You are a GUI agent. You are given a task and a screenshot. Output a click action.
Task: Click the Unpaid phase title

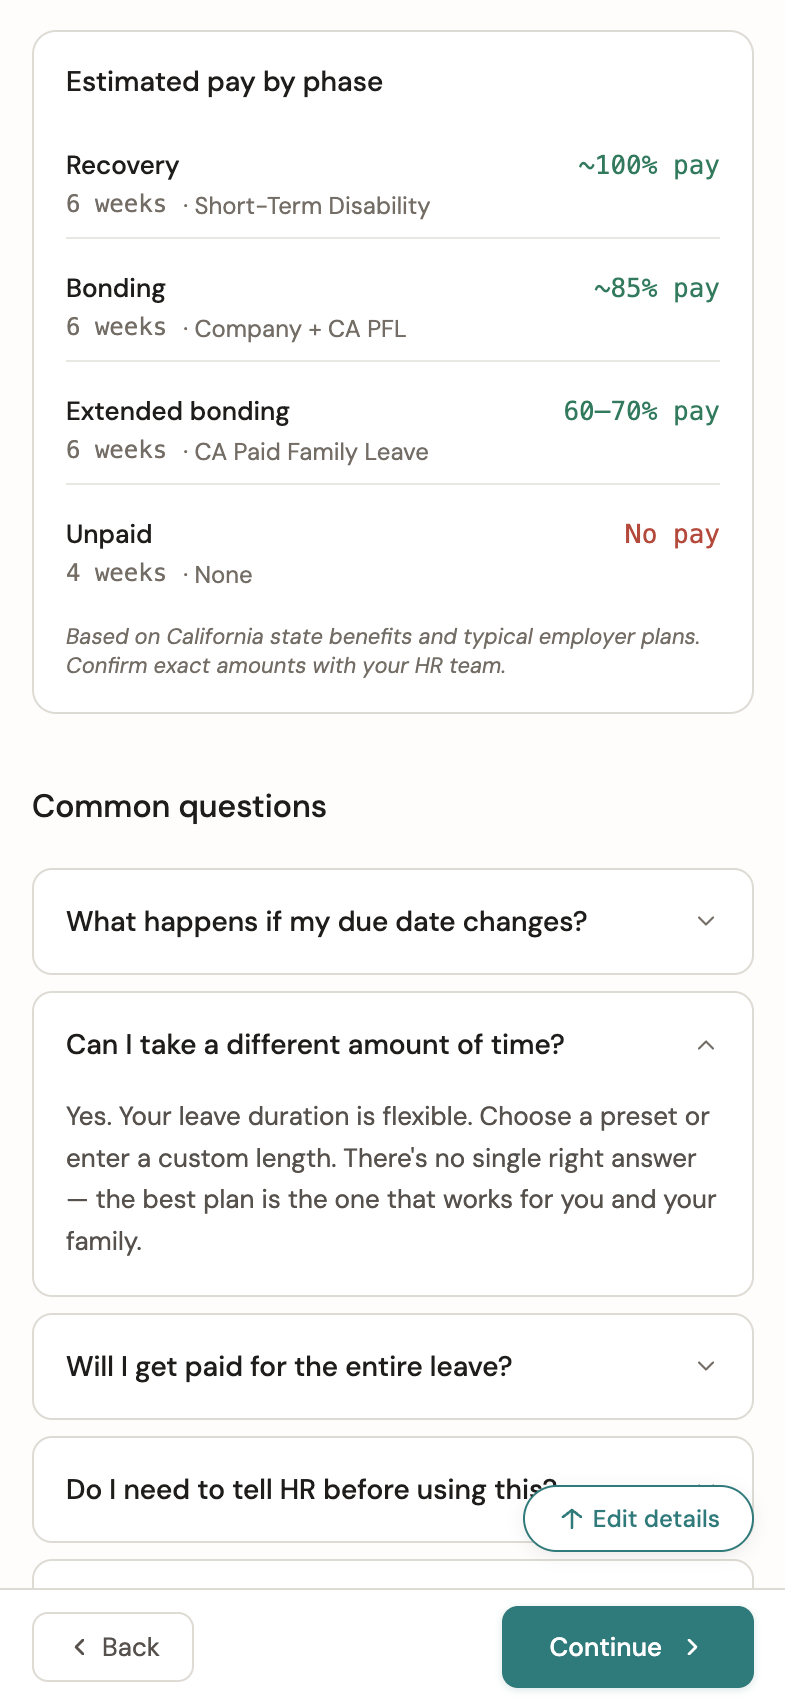[109, 534]
